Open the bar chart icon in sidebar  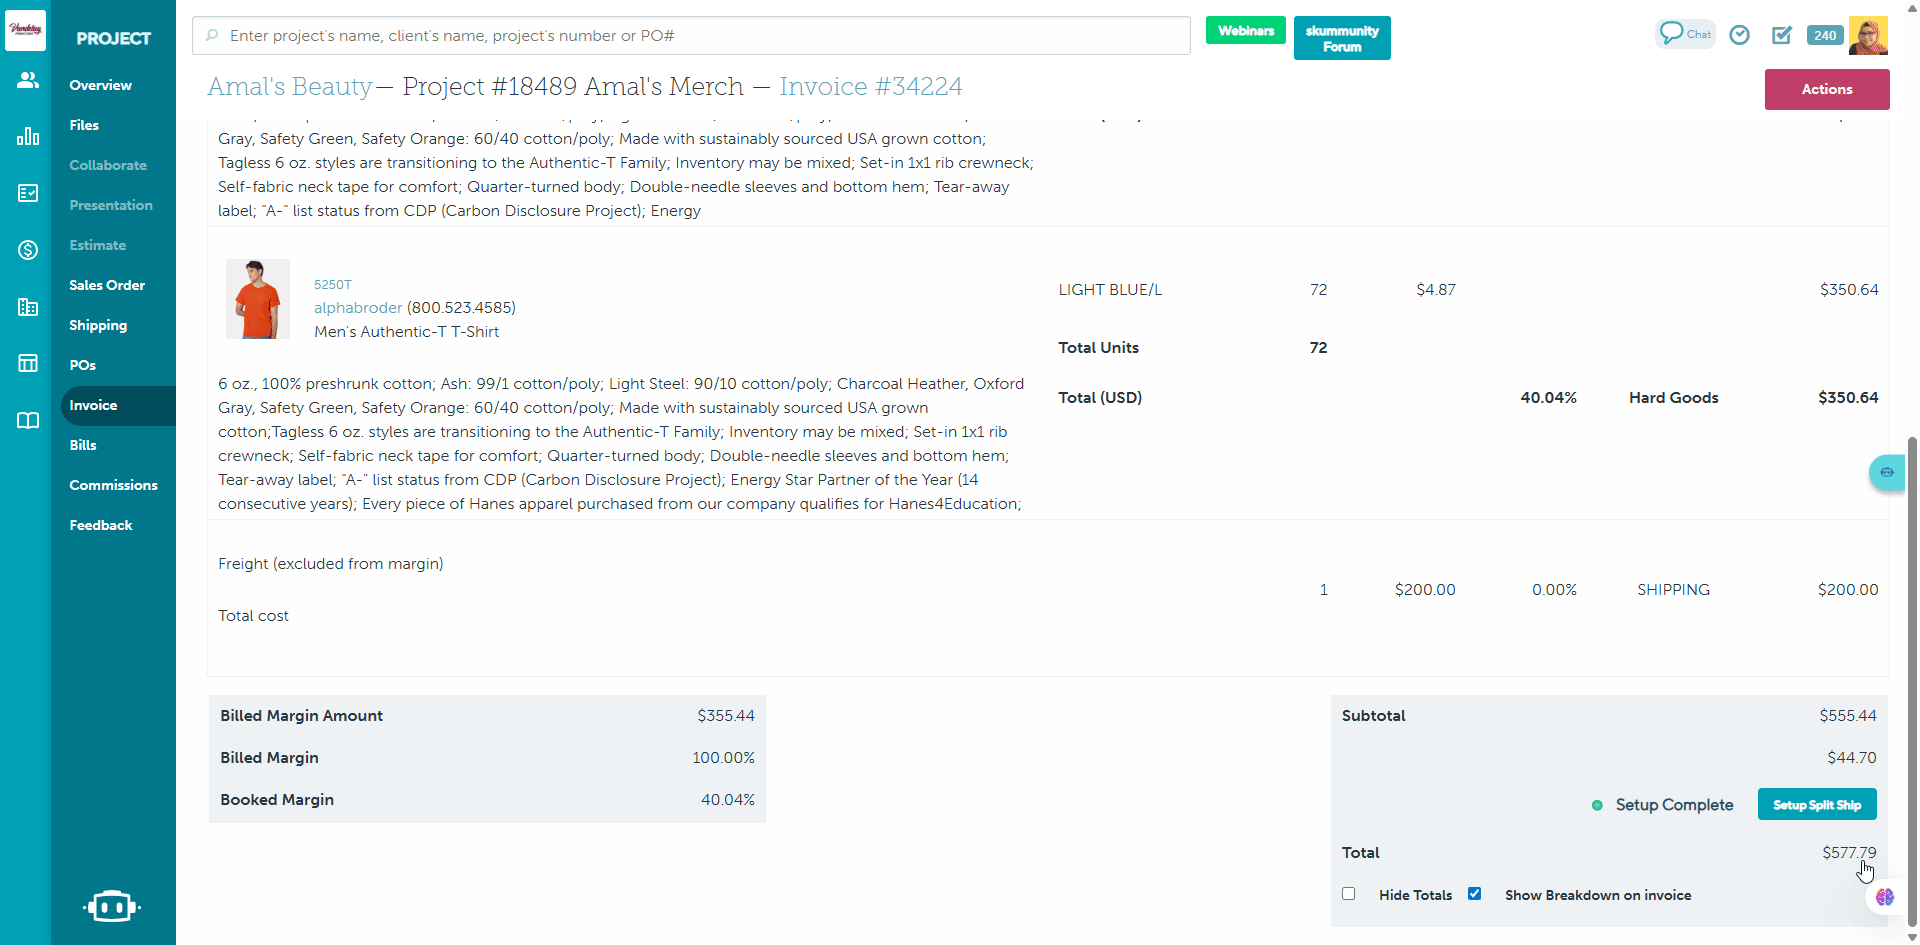[28, 136]
